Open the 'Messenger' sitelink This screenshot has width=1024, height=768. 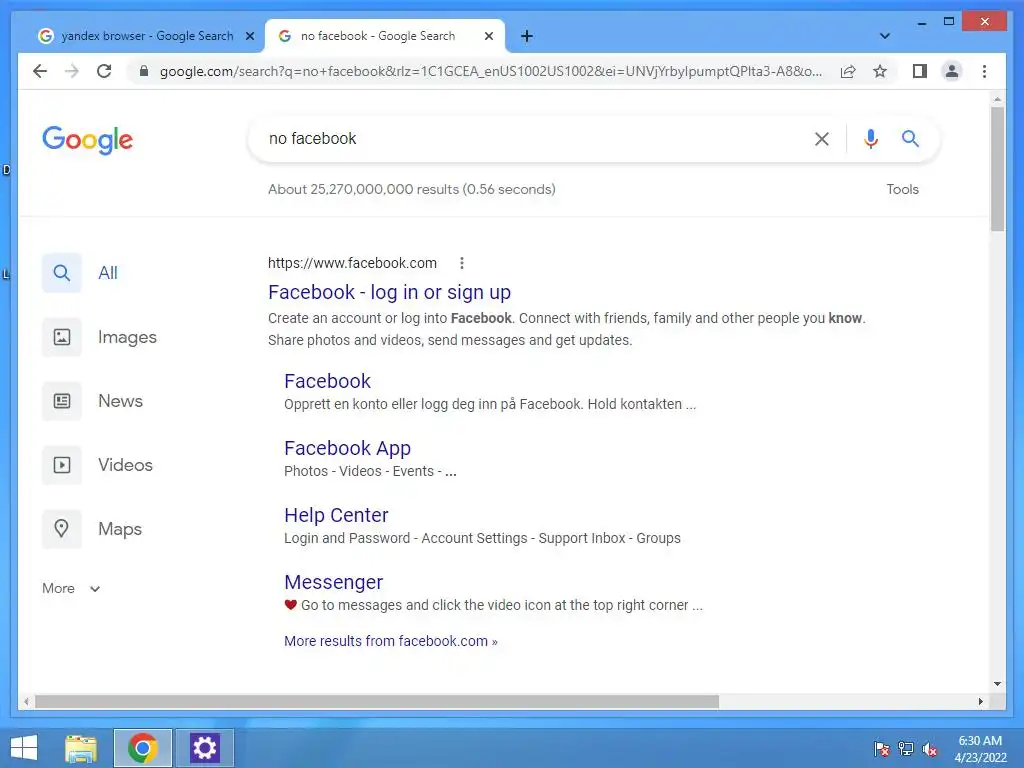(334, 582)
